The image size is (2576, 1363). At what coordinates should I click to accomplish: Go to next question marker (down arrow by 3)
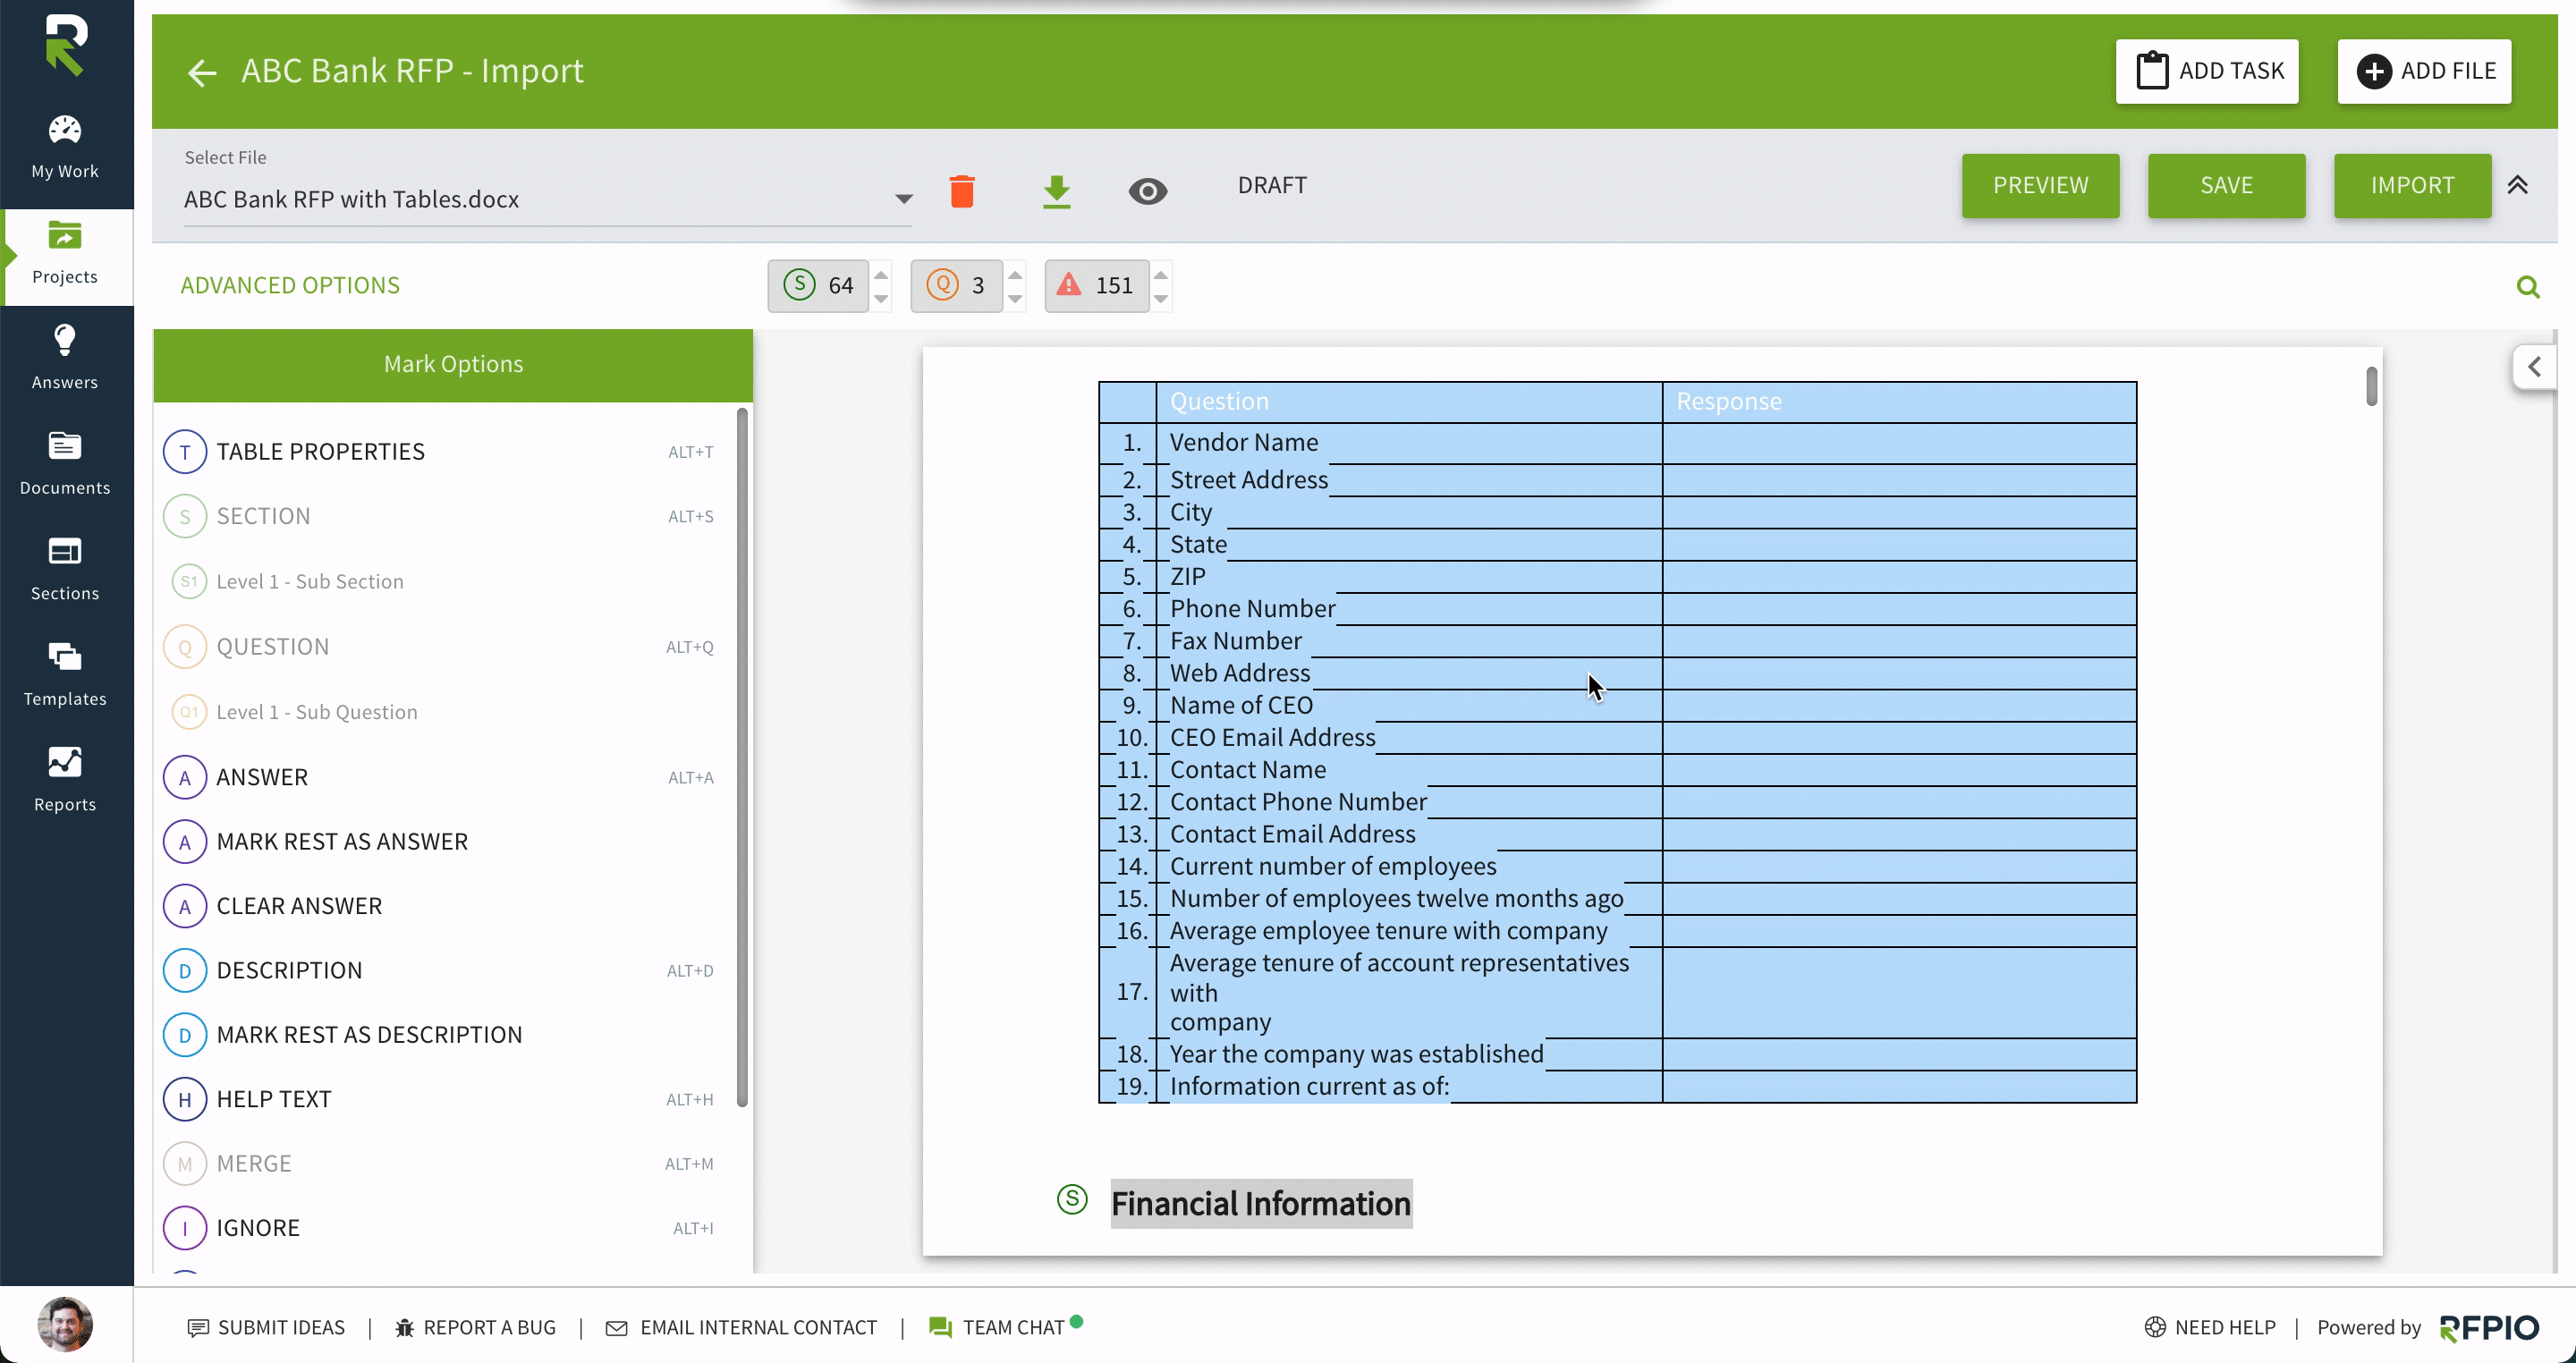coord(1015,298)
